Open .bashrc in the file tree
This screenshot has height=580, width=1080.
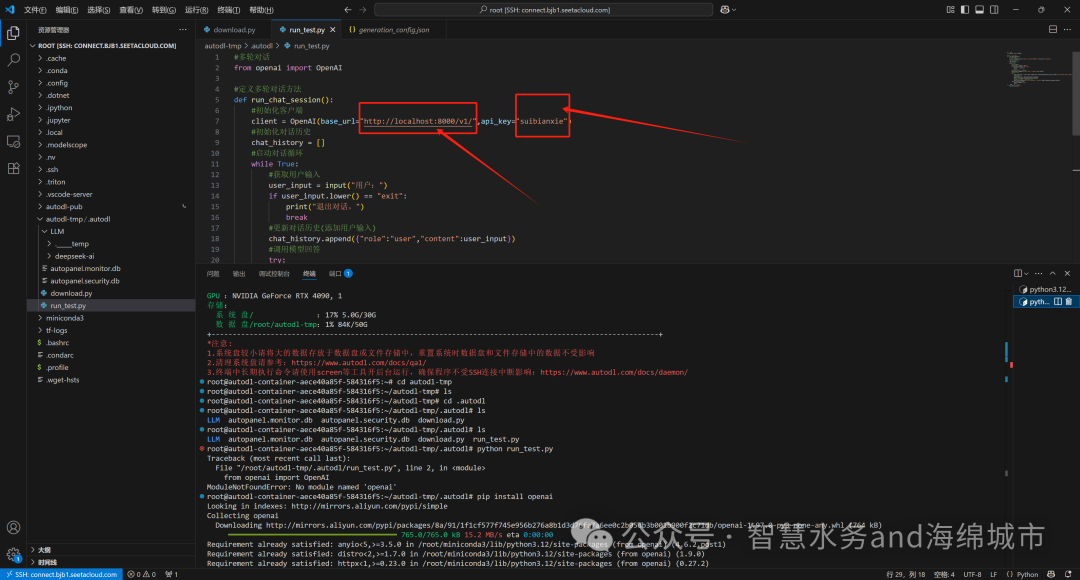click(x=112, y=343)
